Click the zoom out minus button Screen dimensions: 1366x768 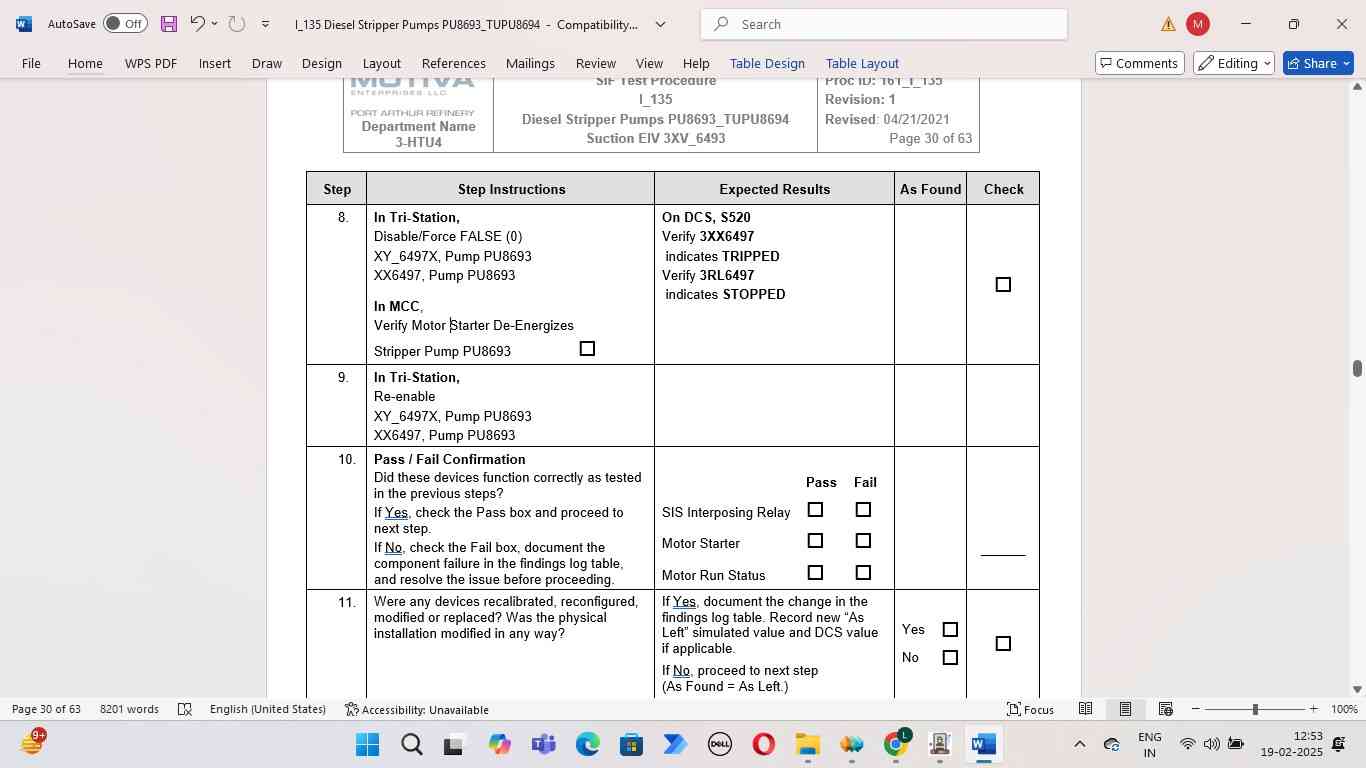pos(1196,709)
